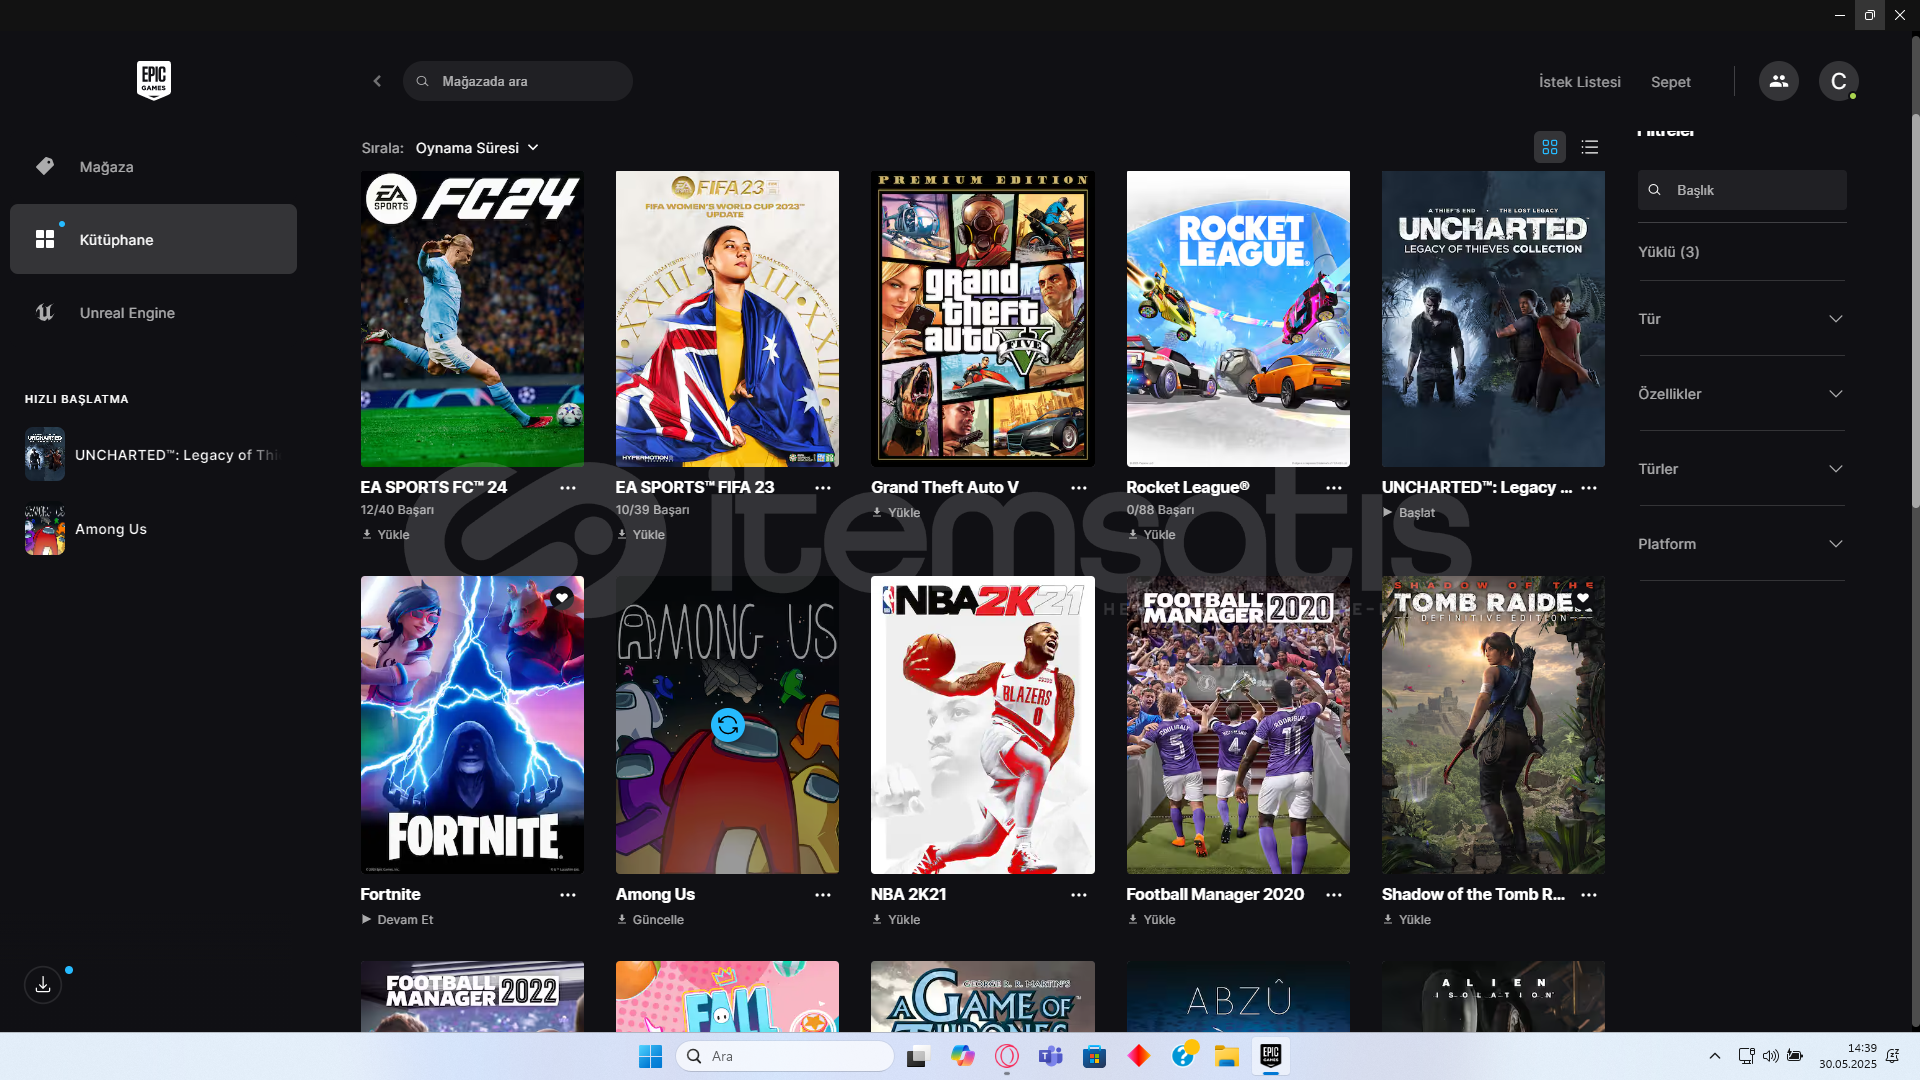1920x1080 pixels.
Task: Open options menu for NBA 2K21
Action: click(1079, 895)
